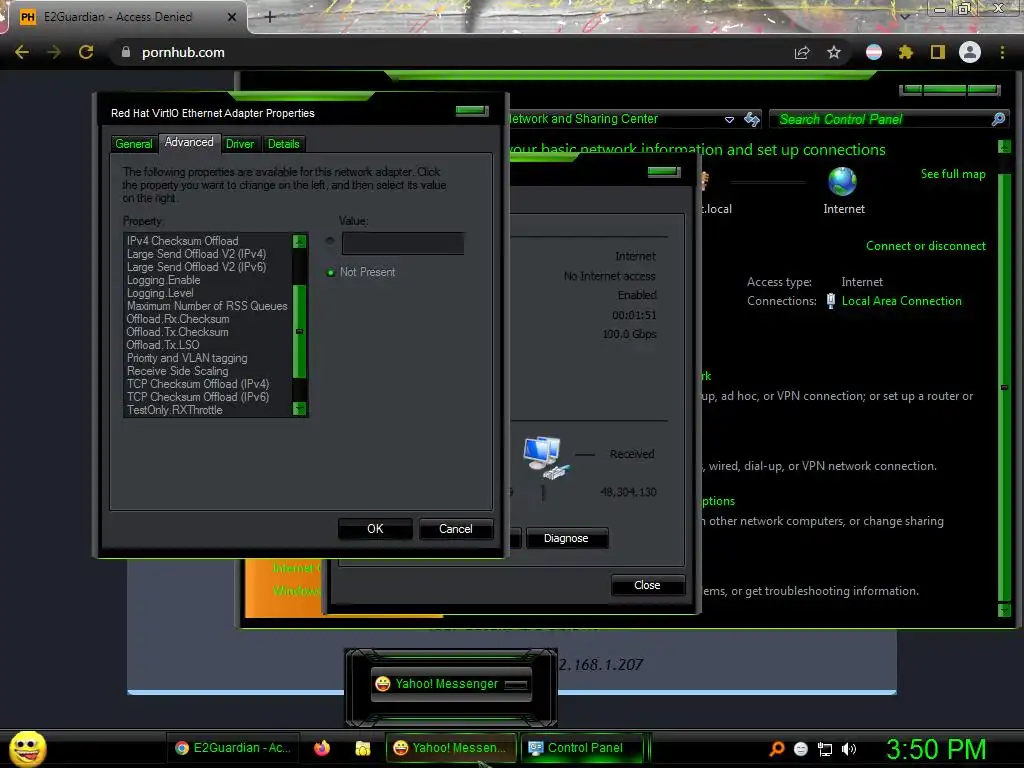Click the share page icon in address bar
Screen dimensions: 1024x768
(x=802, y=53)
